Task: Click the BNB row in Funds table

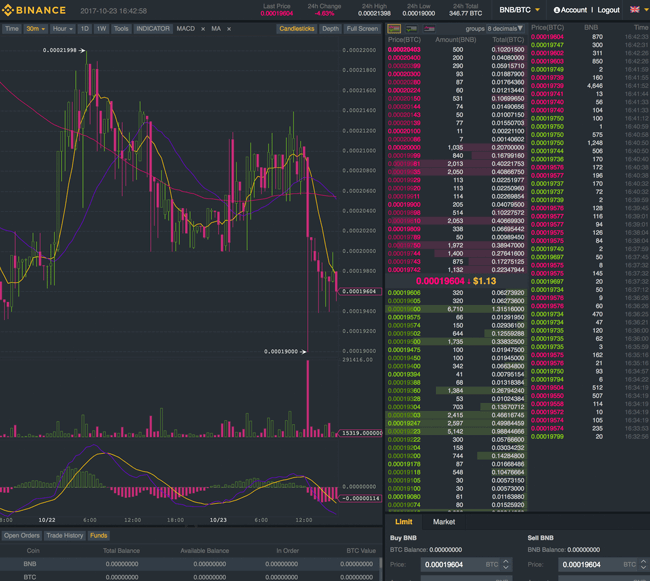Action: pyautogui.click(x=189, y=564)
